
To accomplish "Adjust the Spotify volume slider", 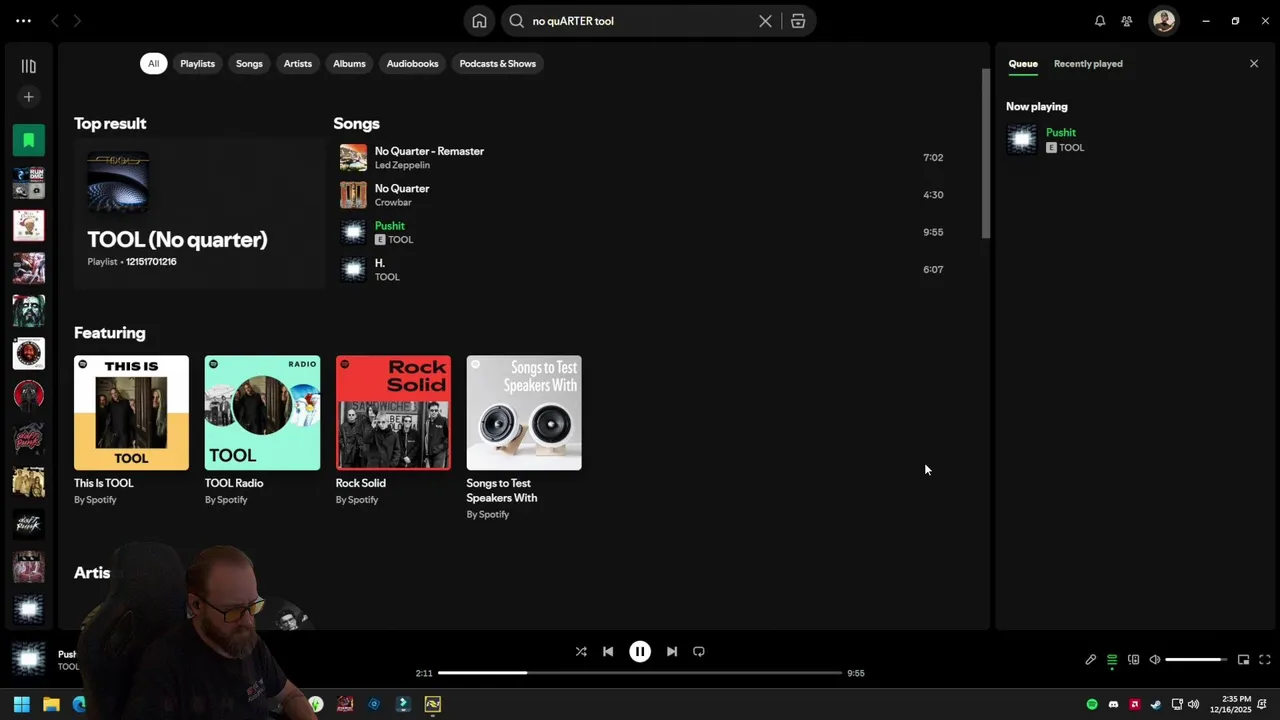I will 1196,660.
